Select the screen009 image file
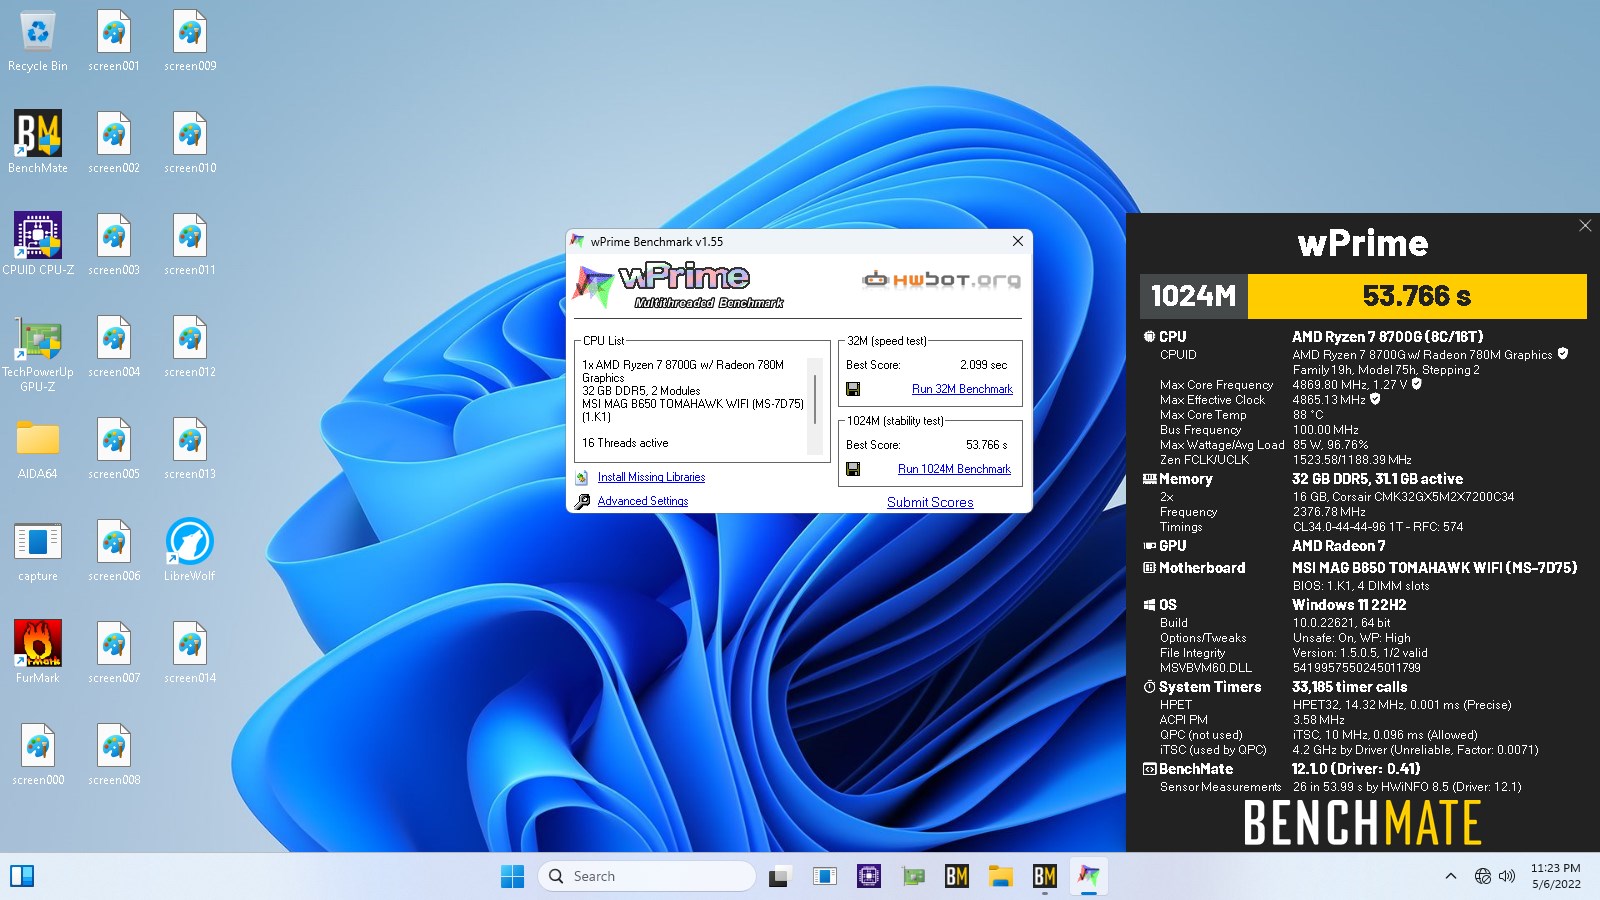 click(x=190, y=41)
